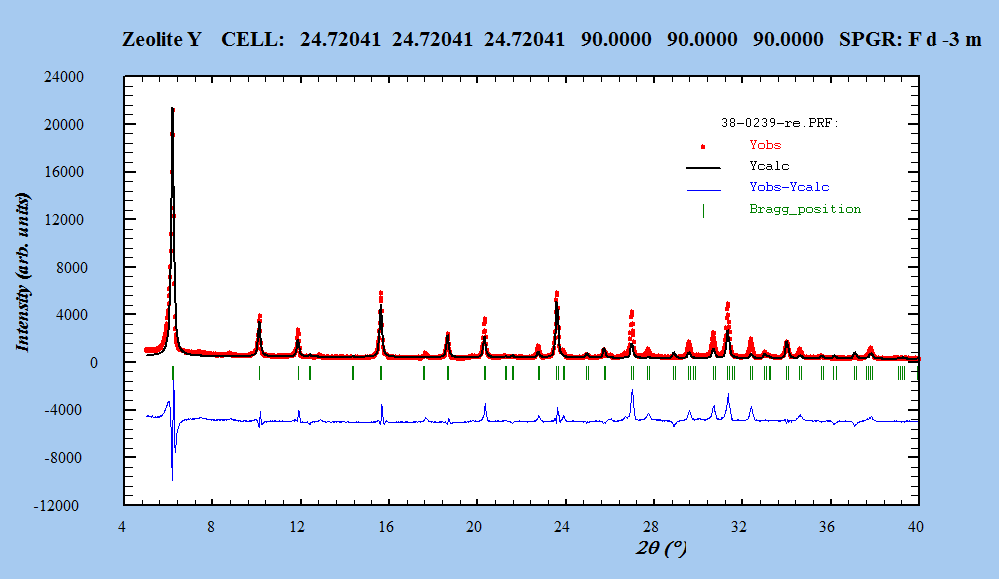Click the black Ycalc legend line
The height and width of the screenshot is (579, 999).
click(703, 168)
